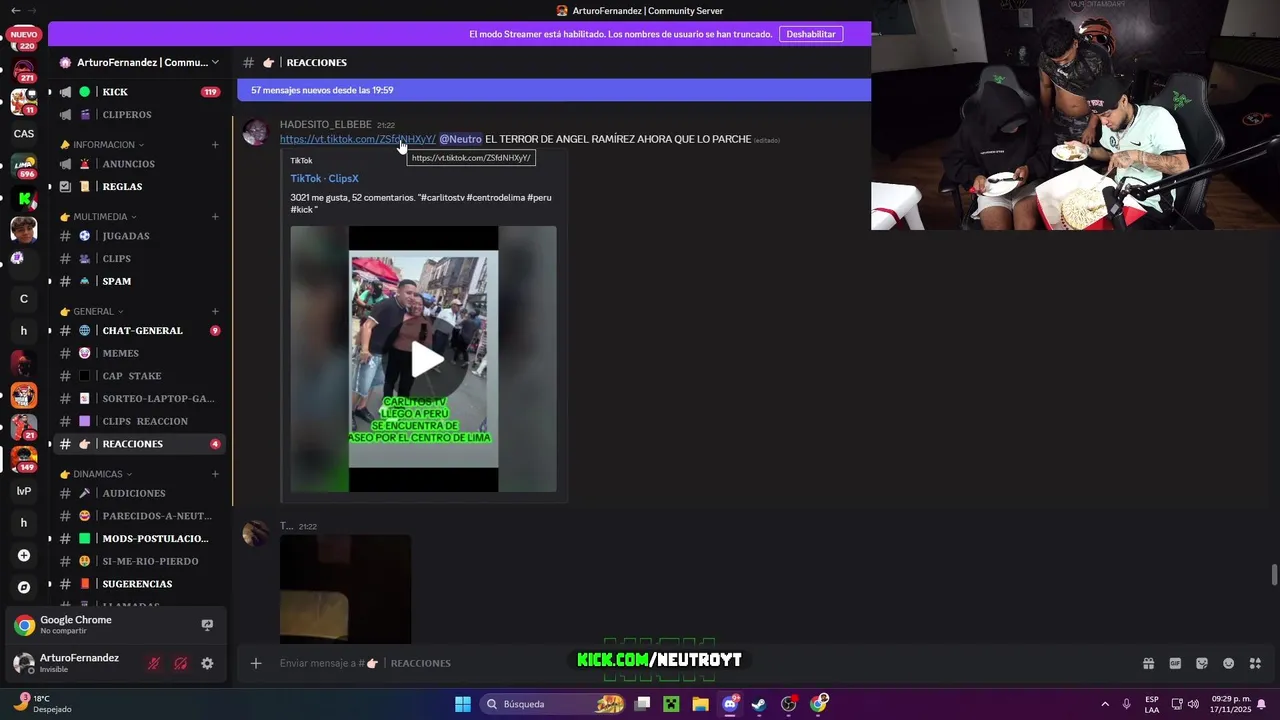Viewport: 1280px width, 720px height.
Task: Open the ArturoFernandez server dropdown
Action: pos(139,62)
